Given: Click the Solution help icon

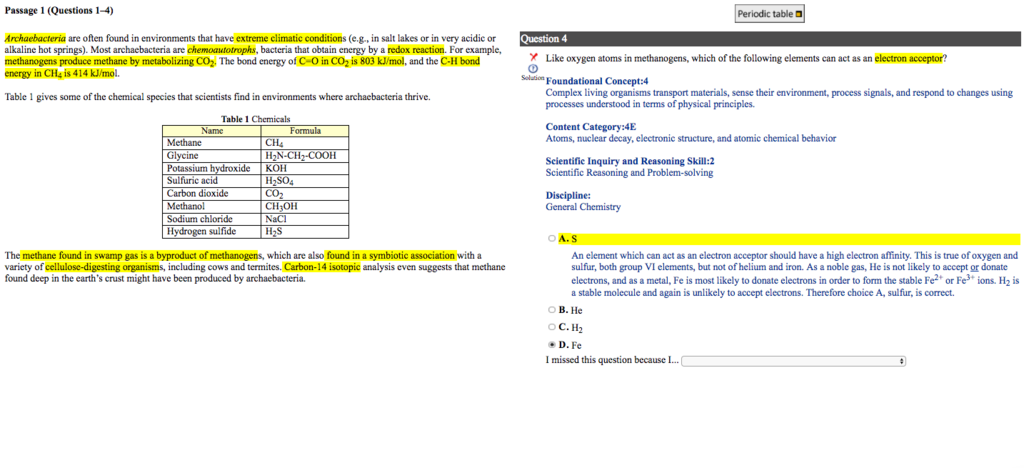Looking at the screenshot, I should [x=532, y=69].
